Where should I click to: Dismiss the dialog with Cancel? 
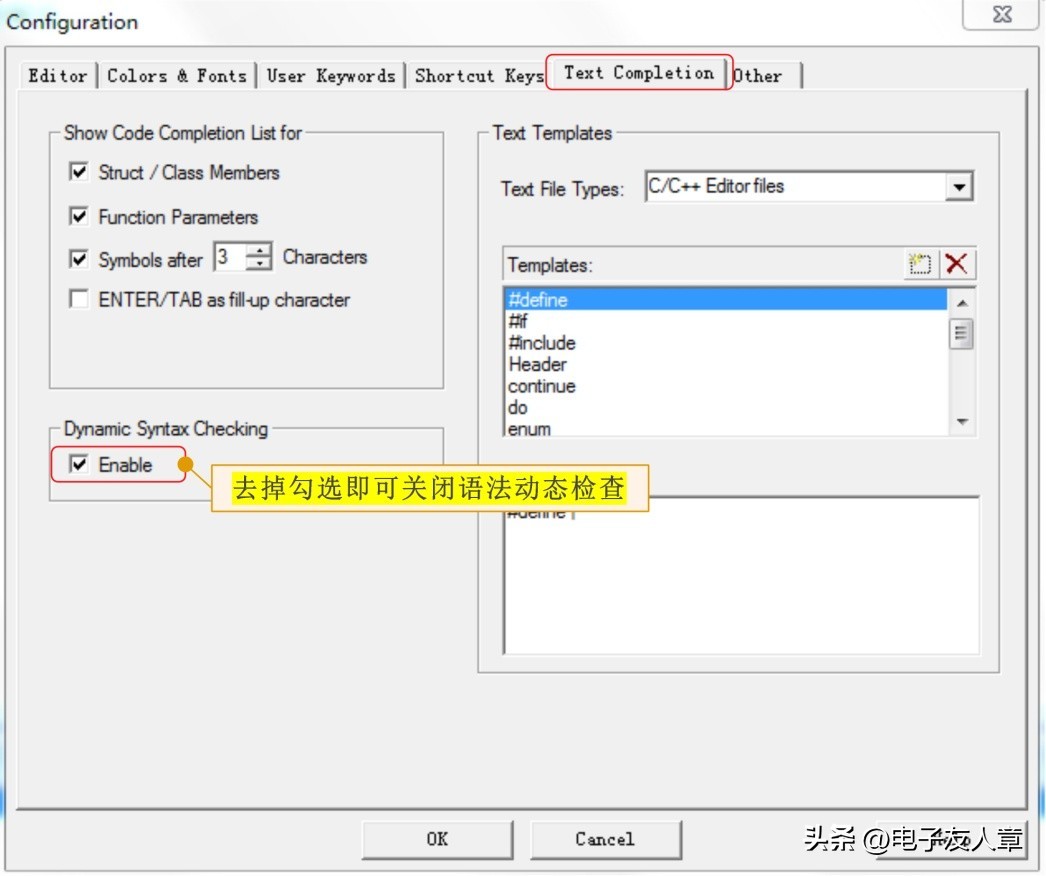[x=605, y=839]
